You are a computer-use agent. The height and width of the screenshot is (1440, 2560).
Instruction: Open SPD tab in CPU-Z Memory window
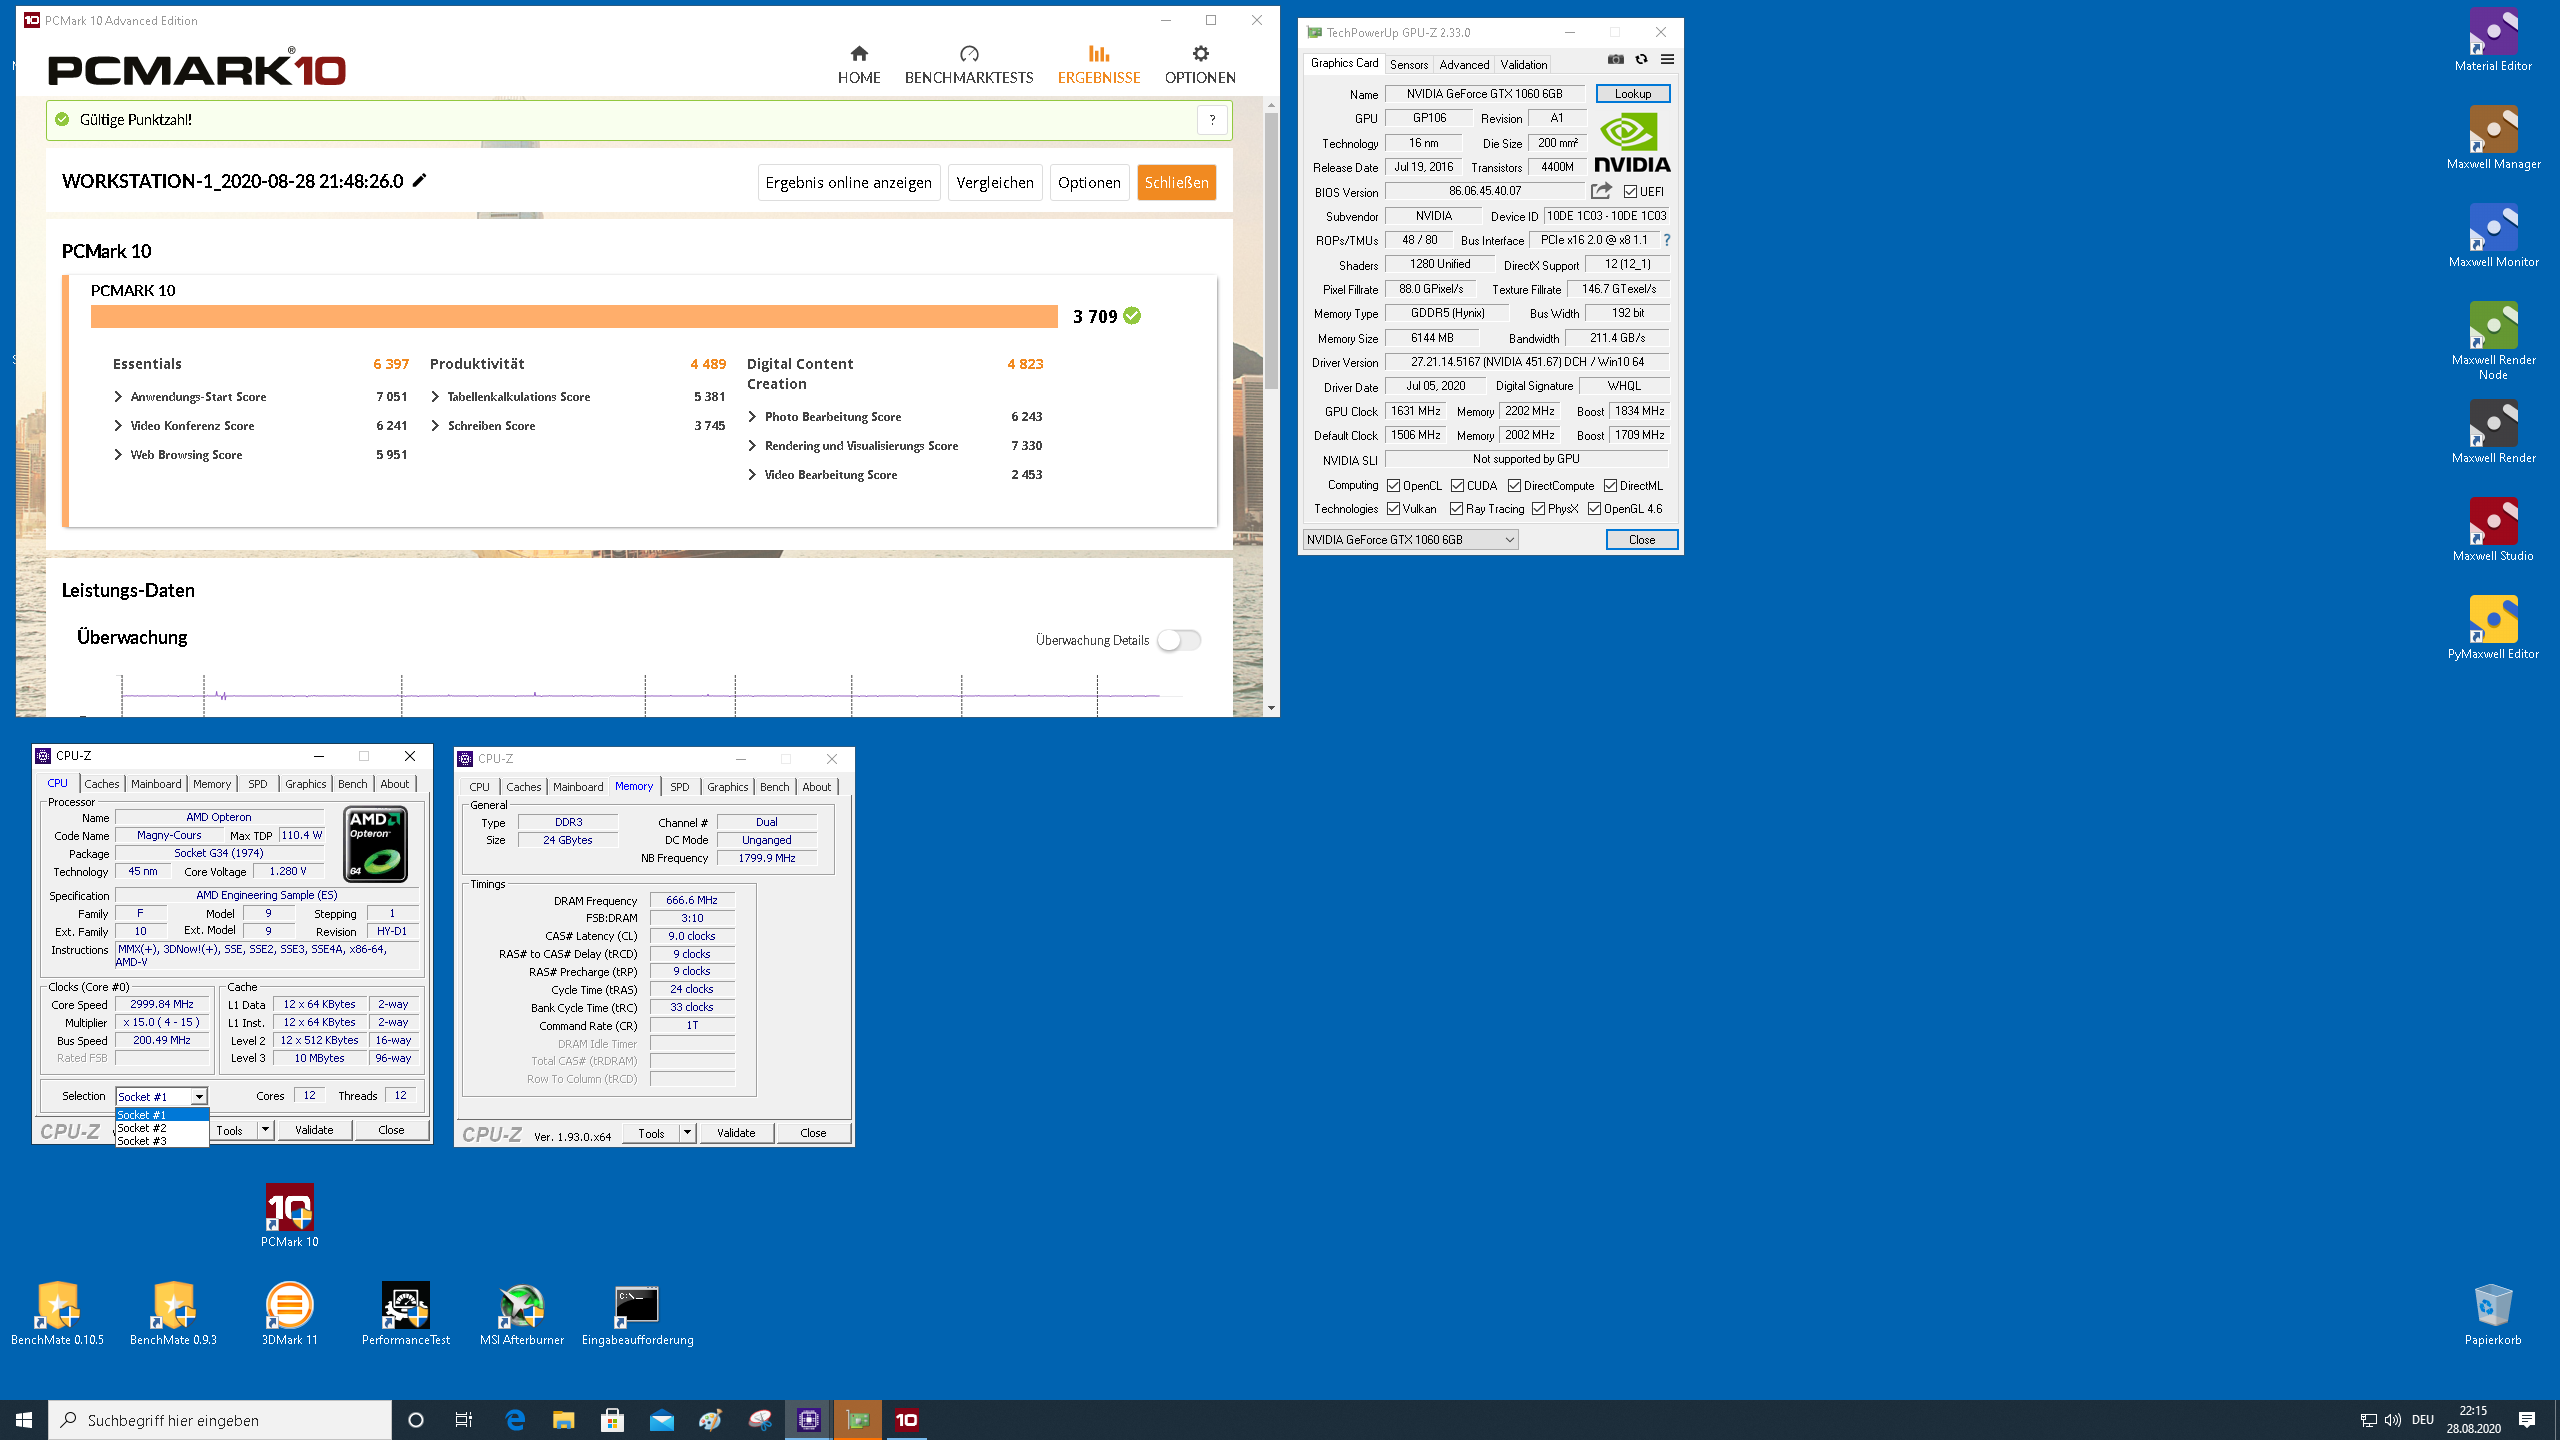(680, 787)
